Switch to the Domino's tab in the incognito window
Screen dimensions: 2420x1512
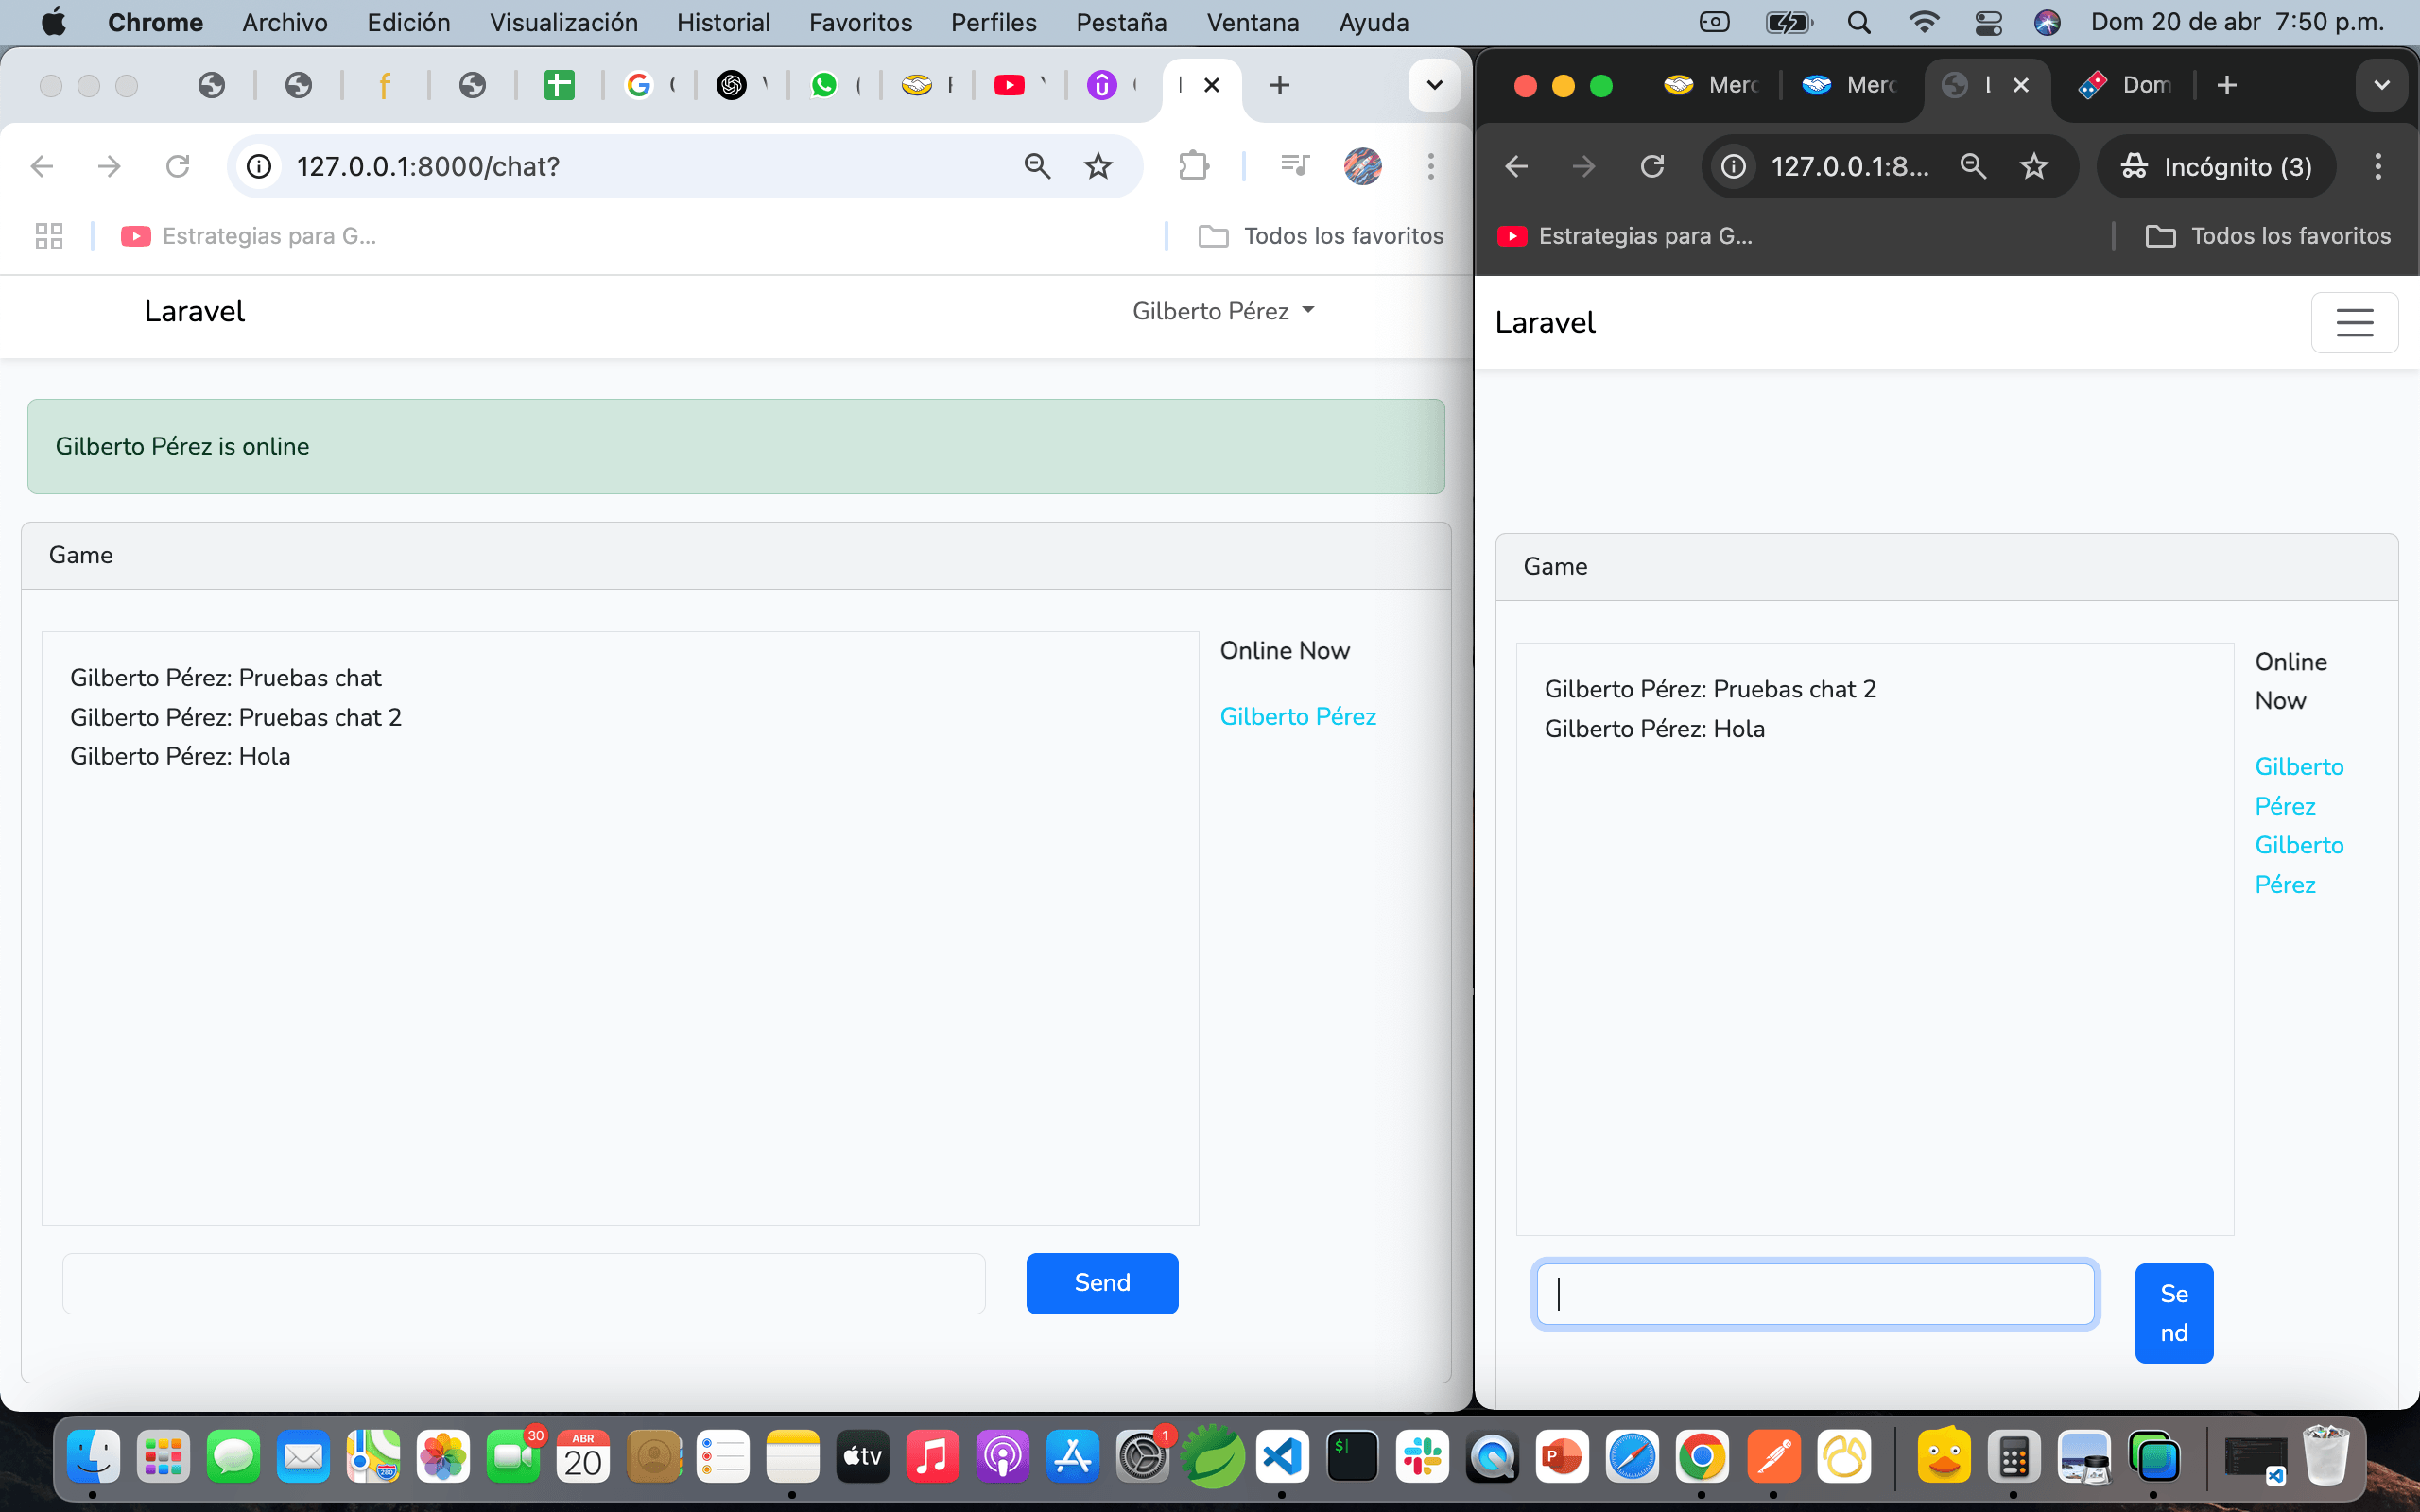pos(2124,85)
